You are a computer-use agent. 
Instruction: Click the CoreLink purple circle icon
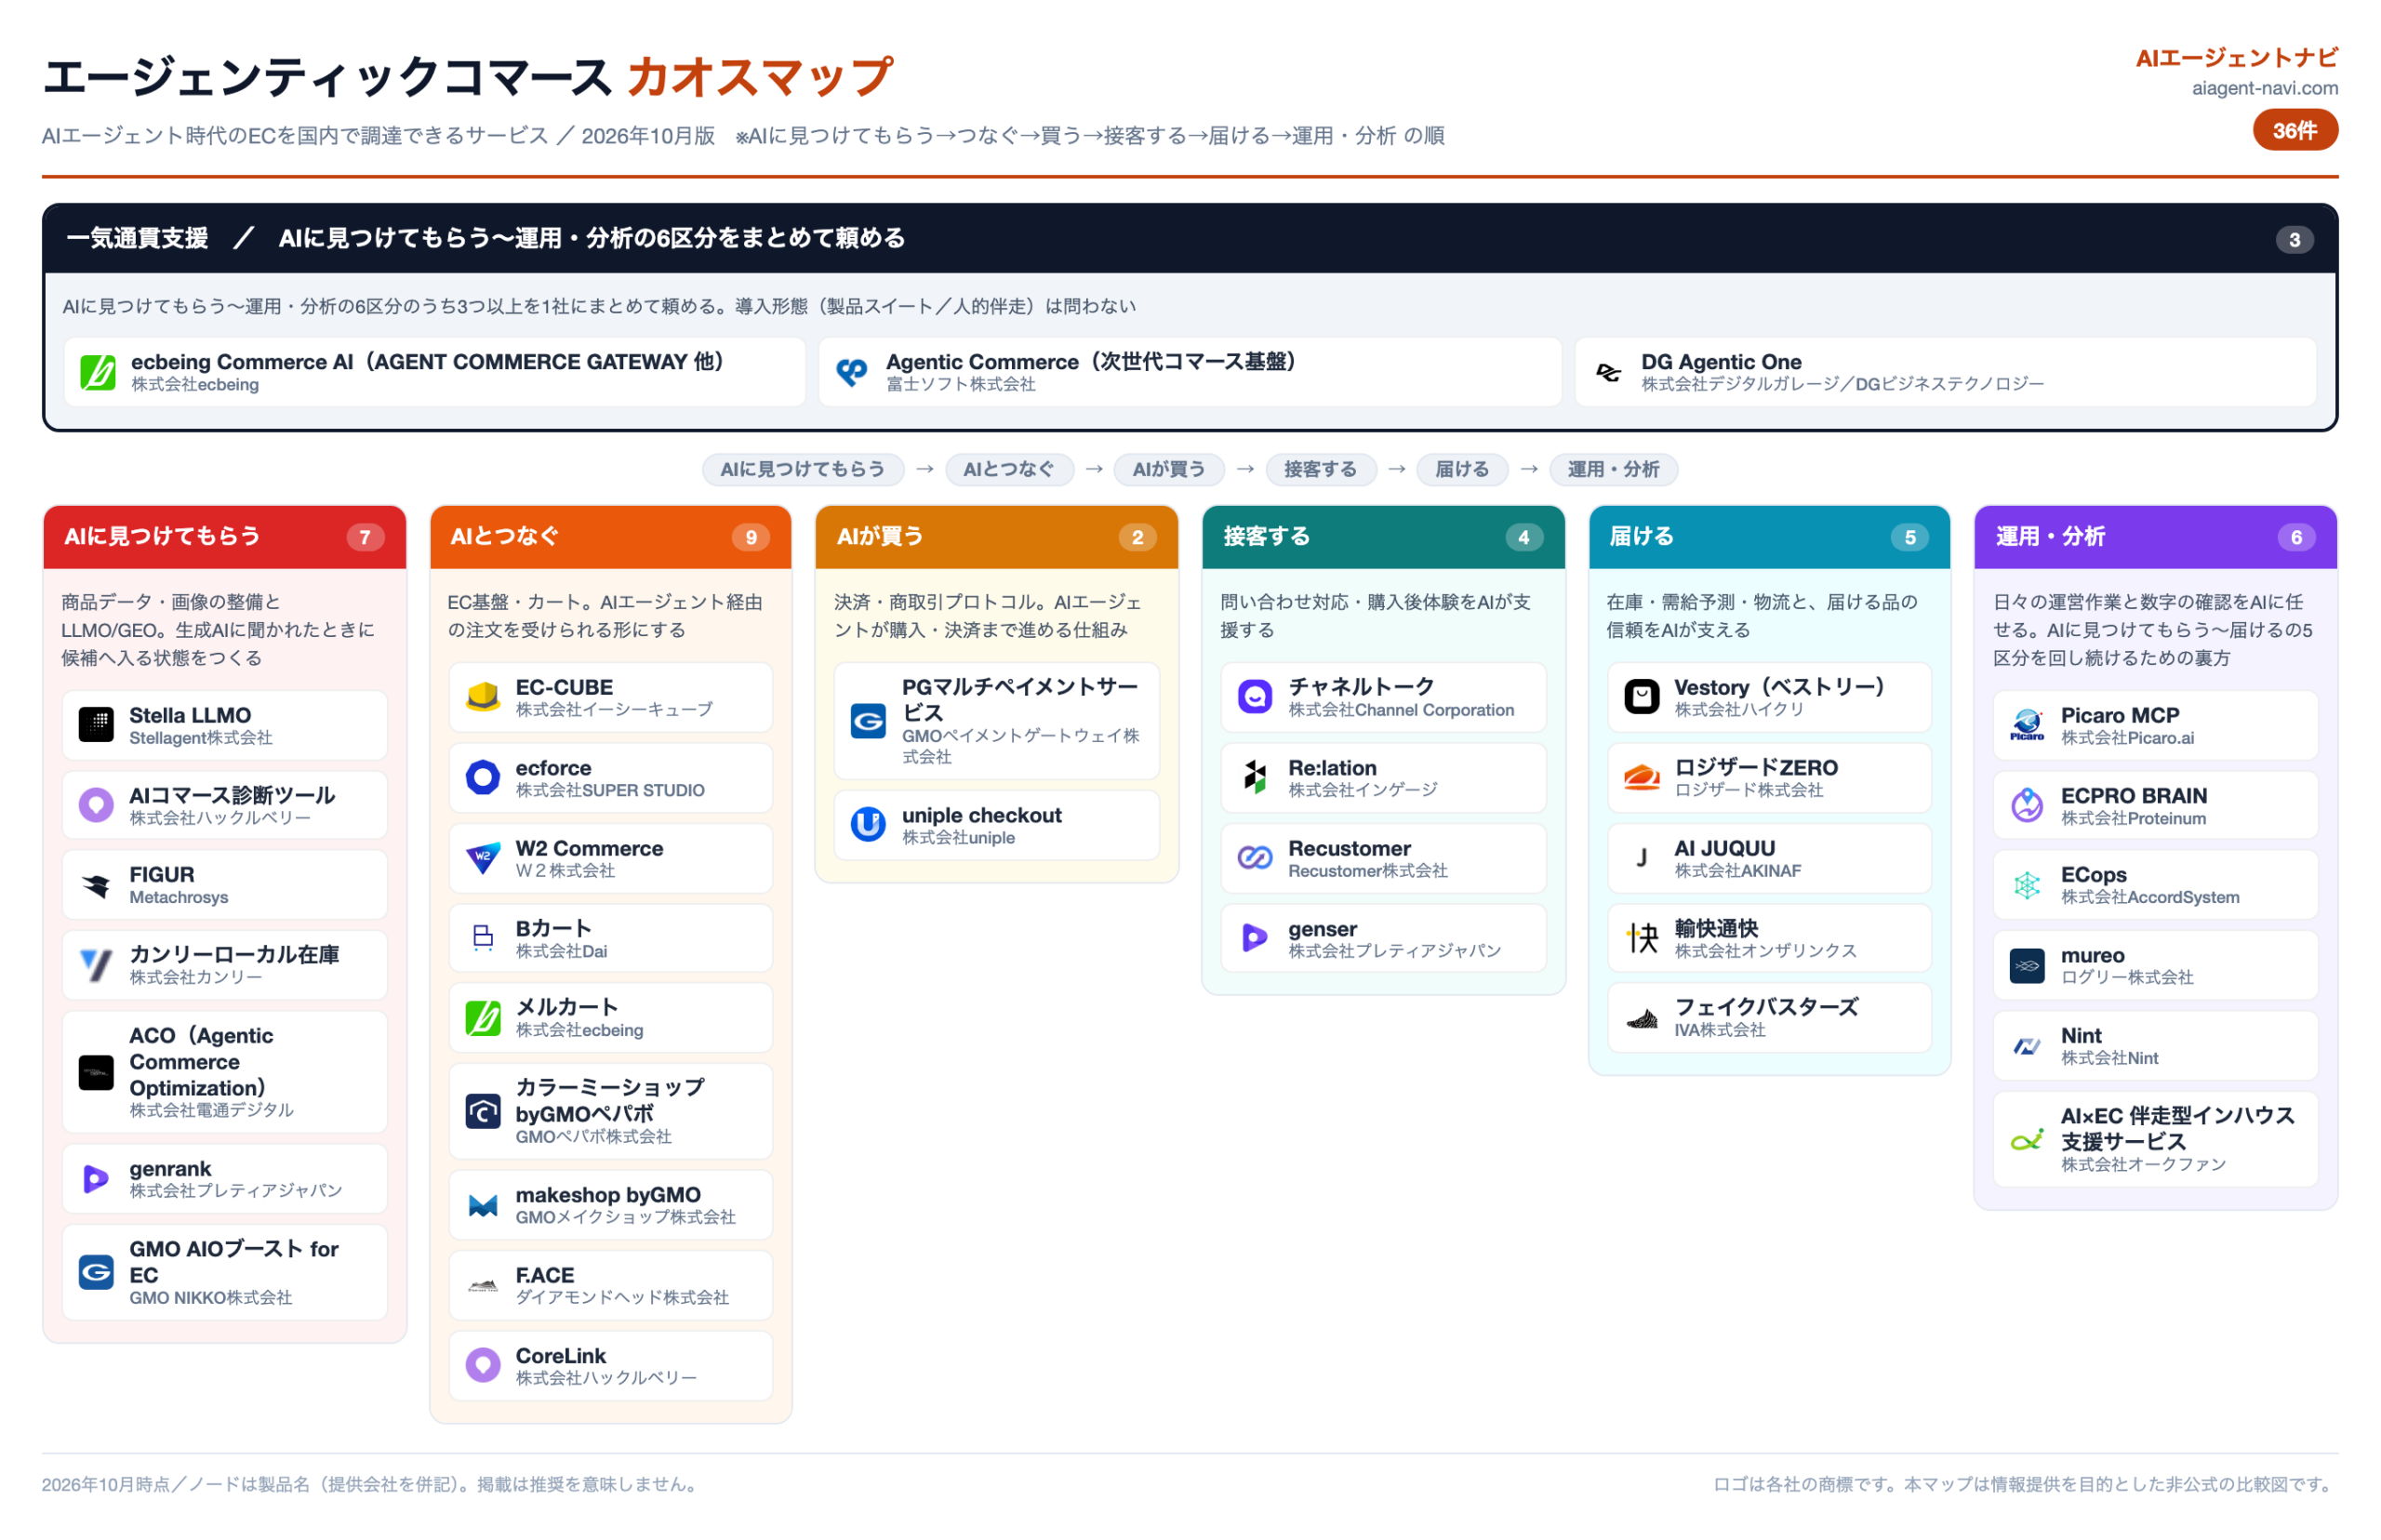(x=483, y=1365)
